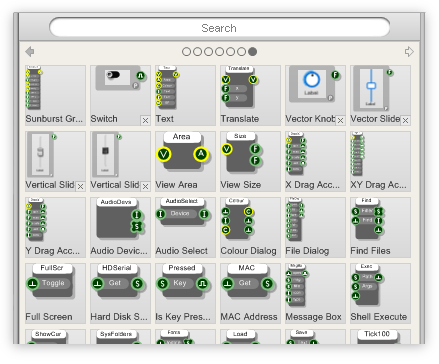
Task: Select the fourth page indicator dot
Action: (219, 52)
